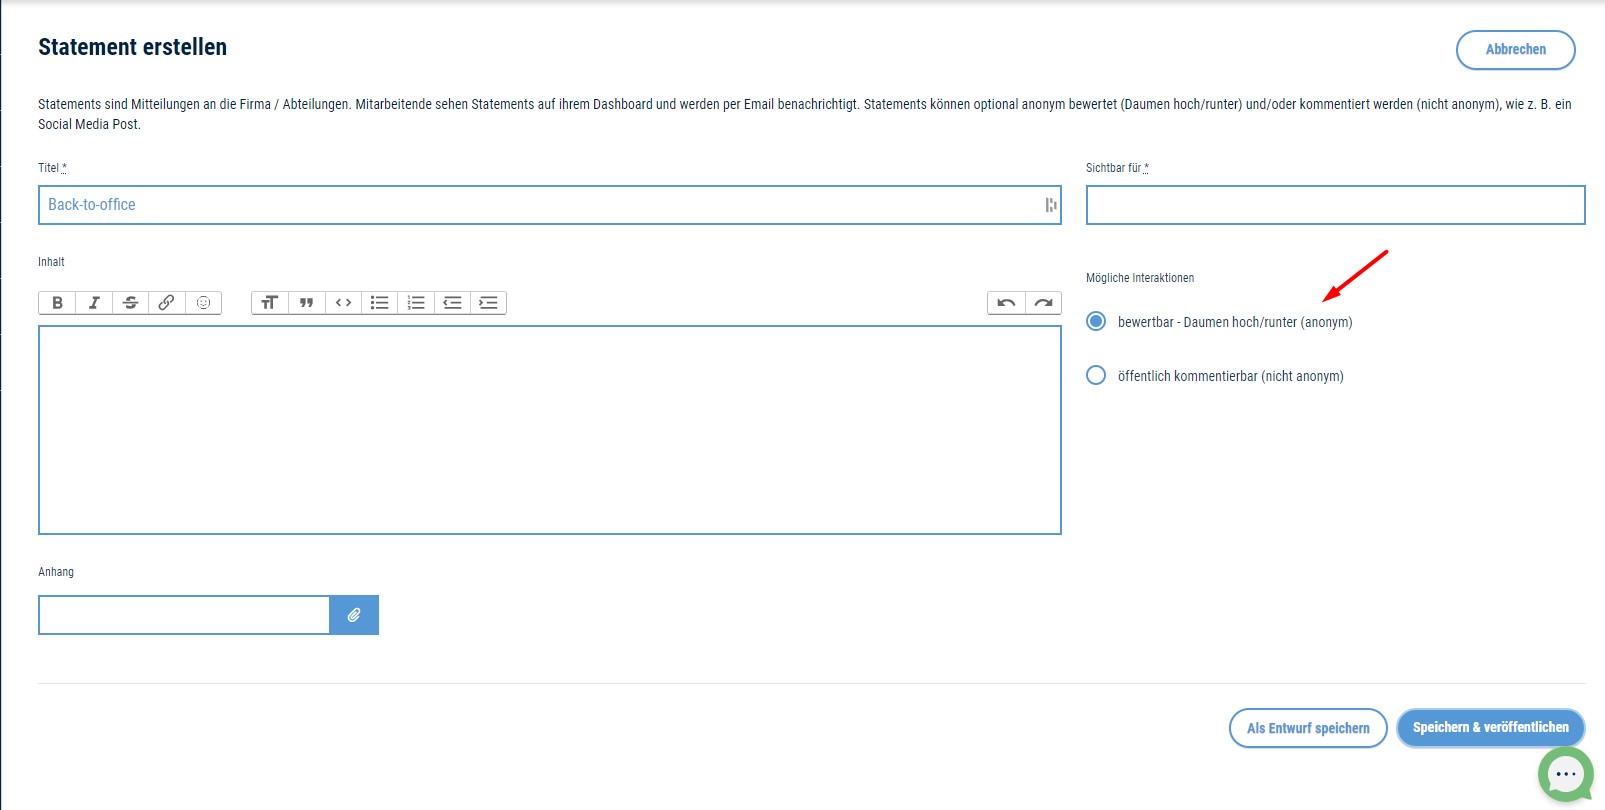Apply strikethrough formatting

coord(130,303)
